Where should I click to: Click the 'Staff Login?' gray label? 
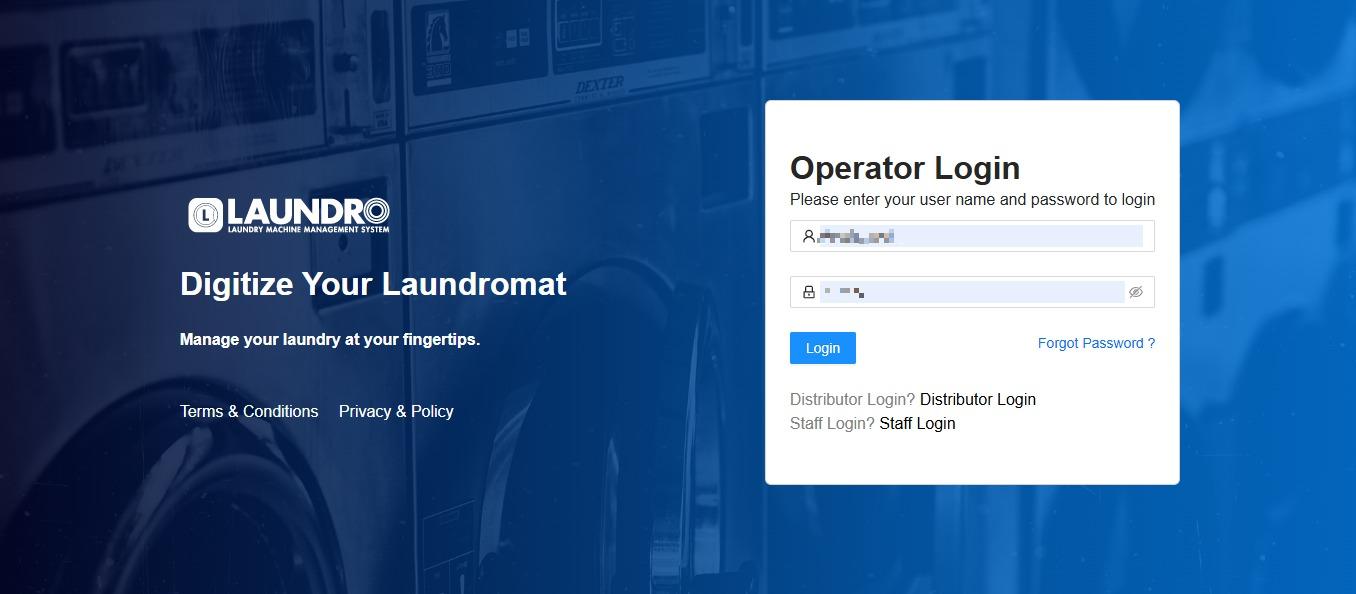tap(832, 423)
